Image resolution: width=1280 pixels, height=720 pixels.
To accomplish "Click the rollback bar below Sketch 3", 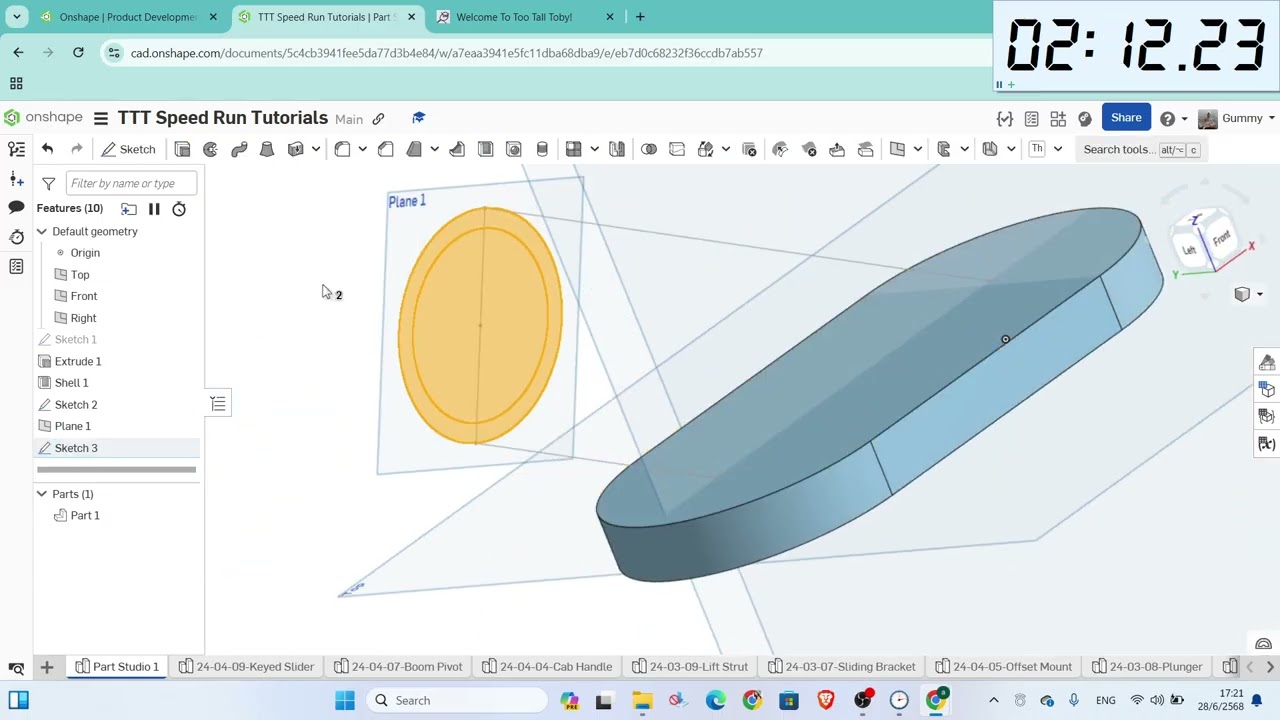I will pyautogui.click(x=116, y=469).
